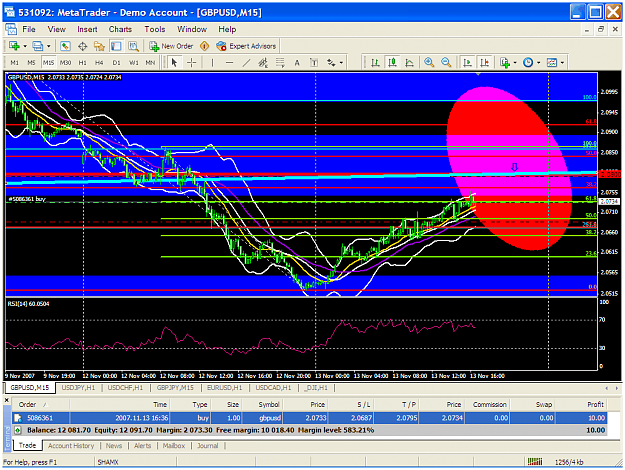Select the Vertical Line drawing tool
This screenshot has height=470, width=625.
[x=212, y=63]
